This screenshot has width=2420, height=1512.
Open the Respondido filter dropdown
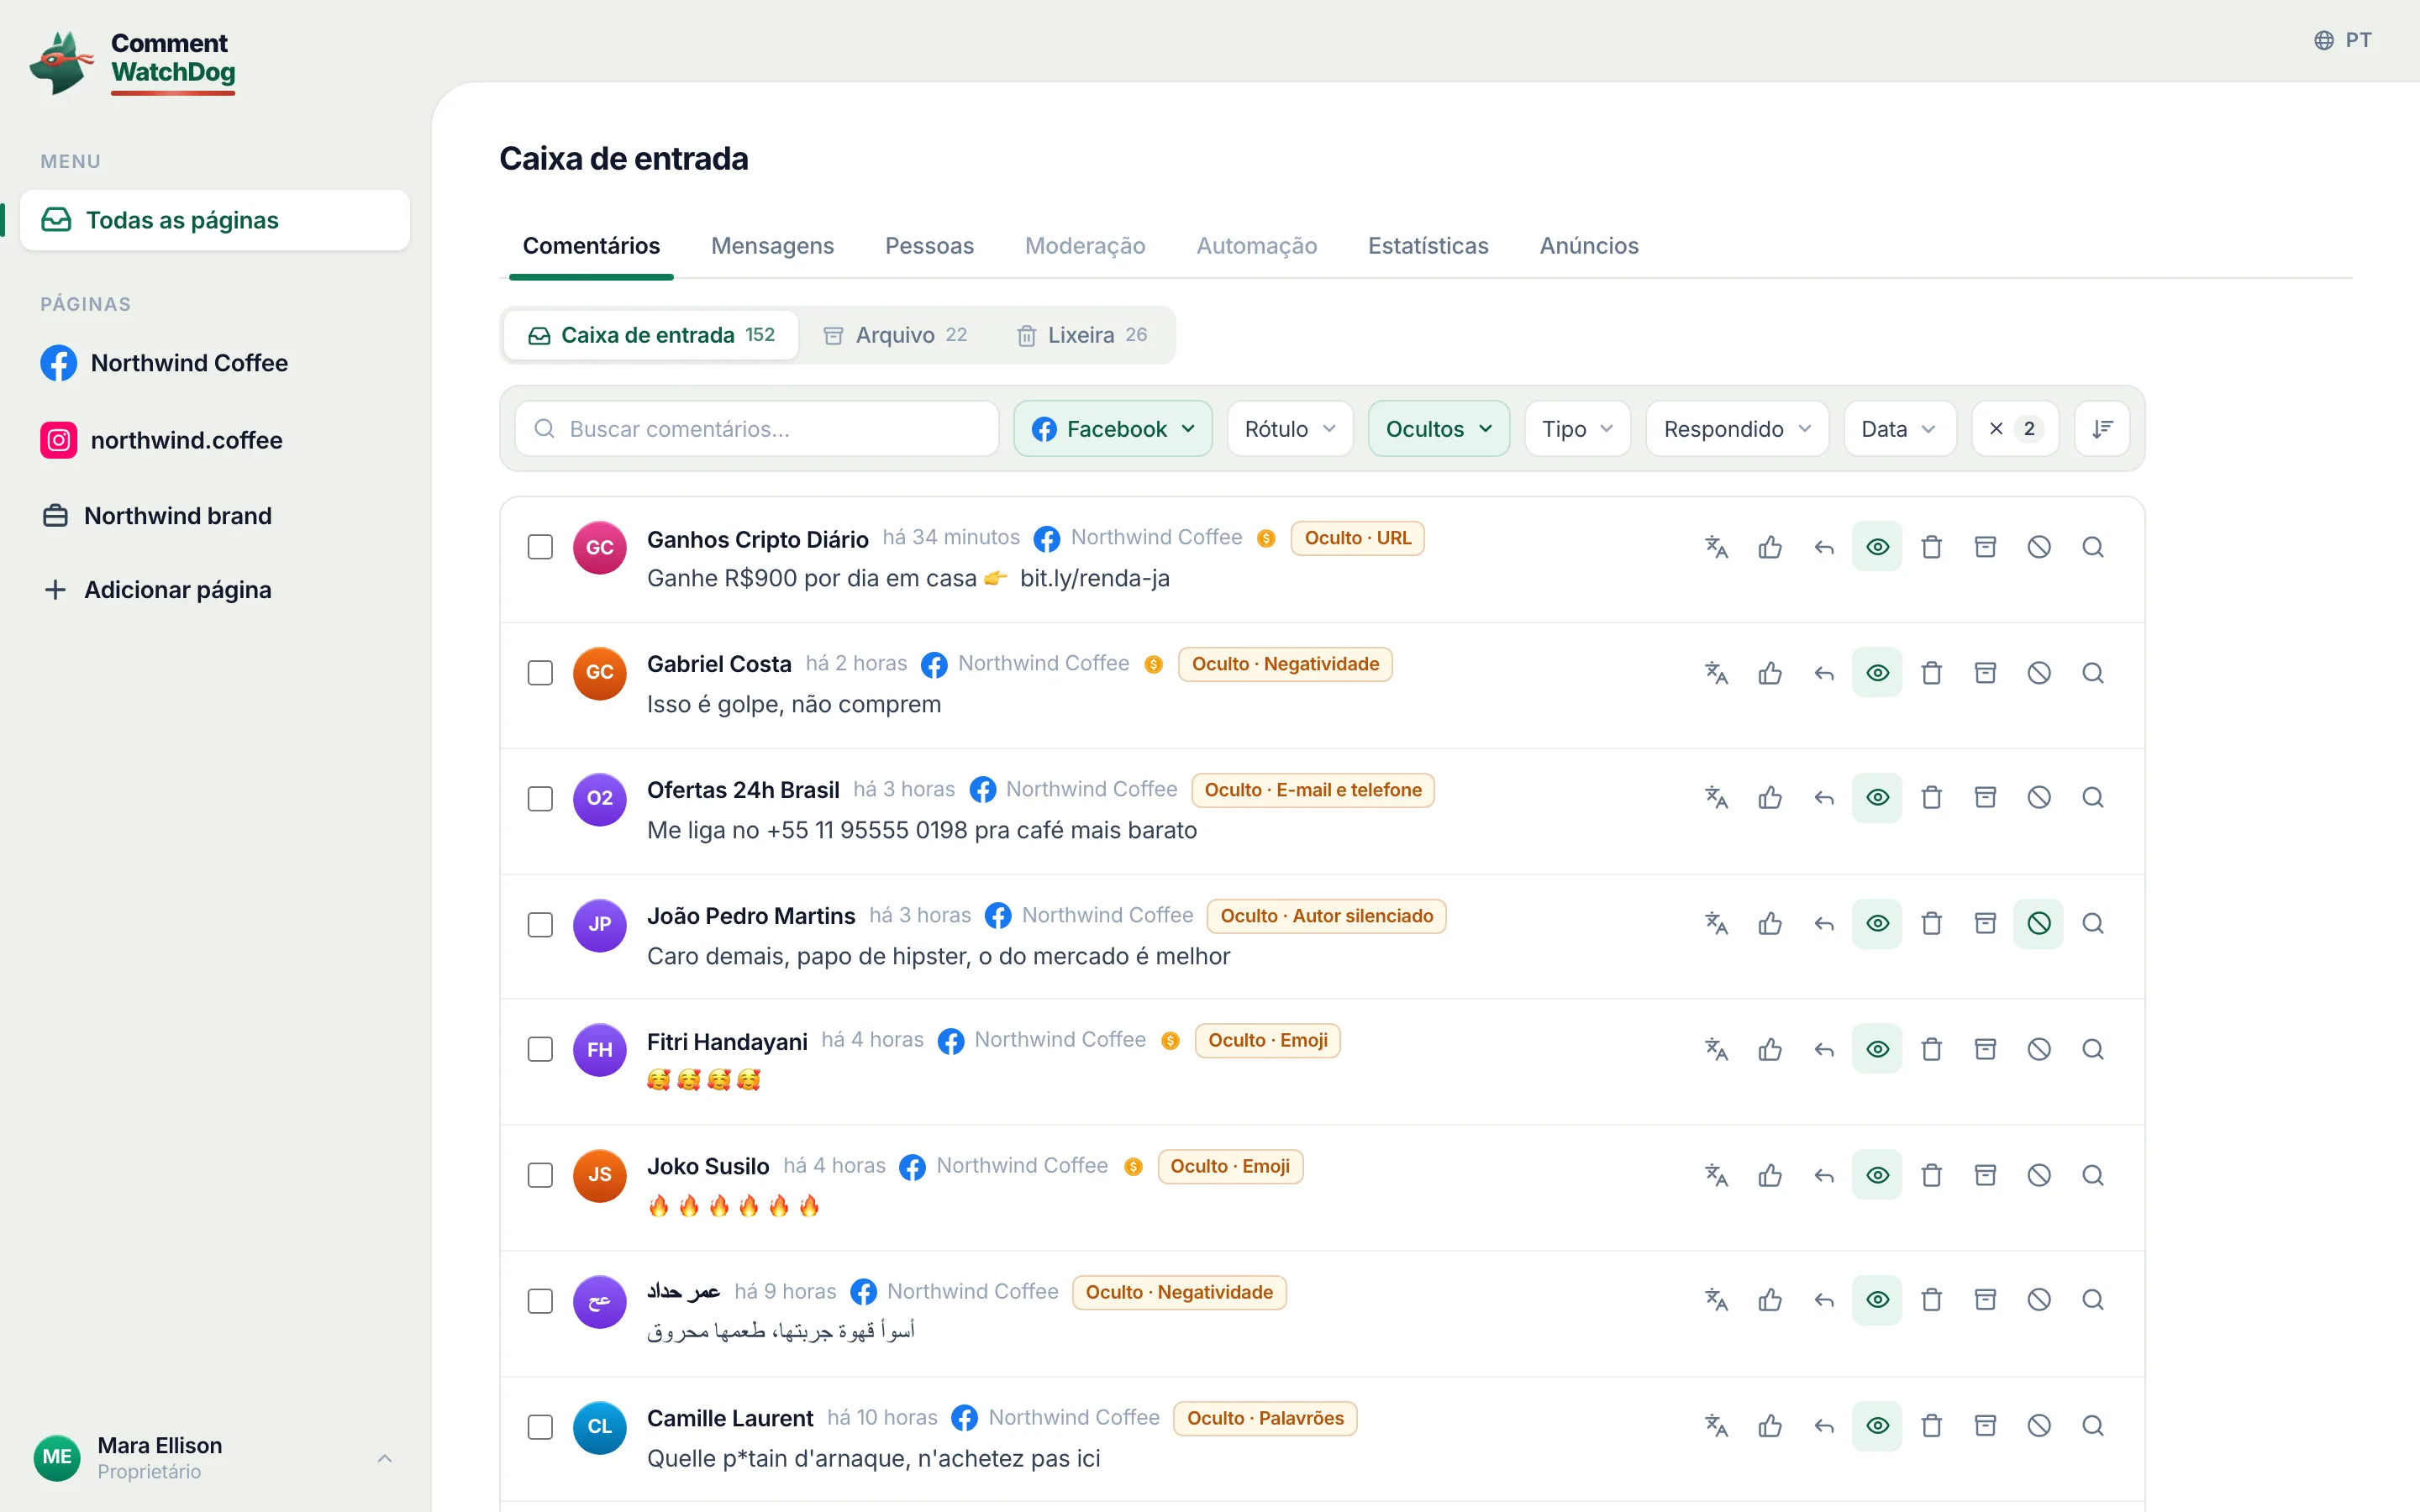click(1738, 429)
